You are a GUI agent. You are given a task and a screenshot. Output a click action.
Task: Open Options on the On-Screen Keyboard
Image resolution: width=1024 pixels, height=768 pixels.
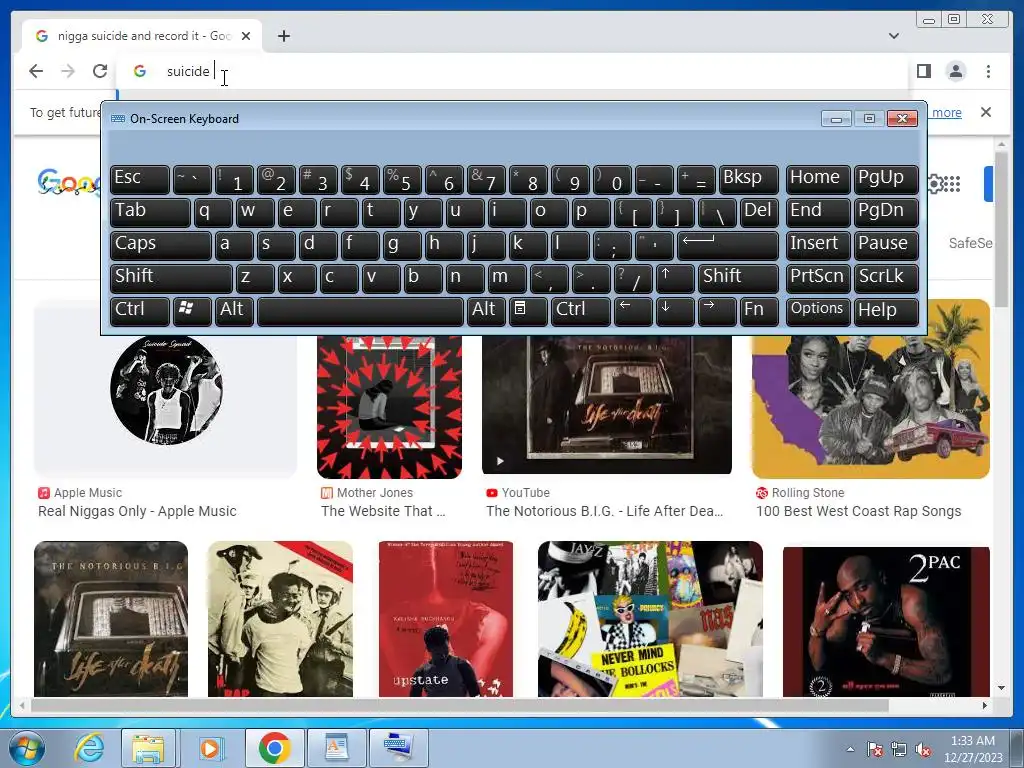tap(818, 311)
